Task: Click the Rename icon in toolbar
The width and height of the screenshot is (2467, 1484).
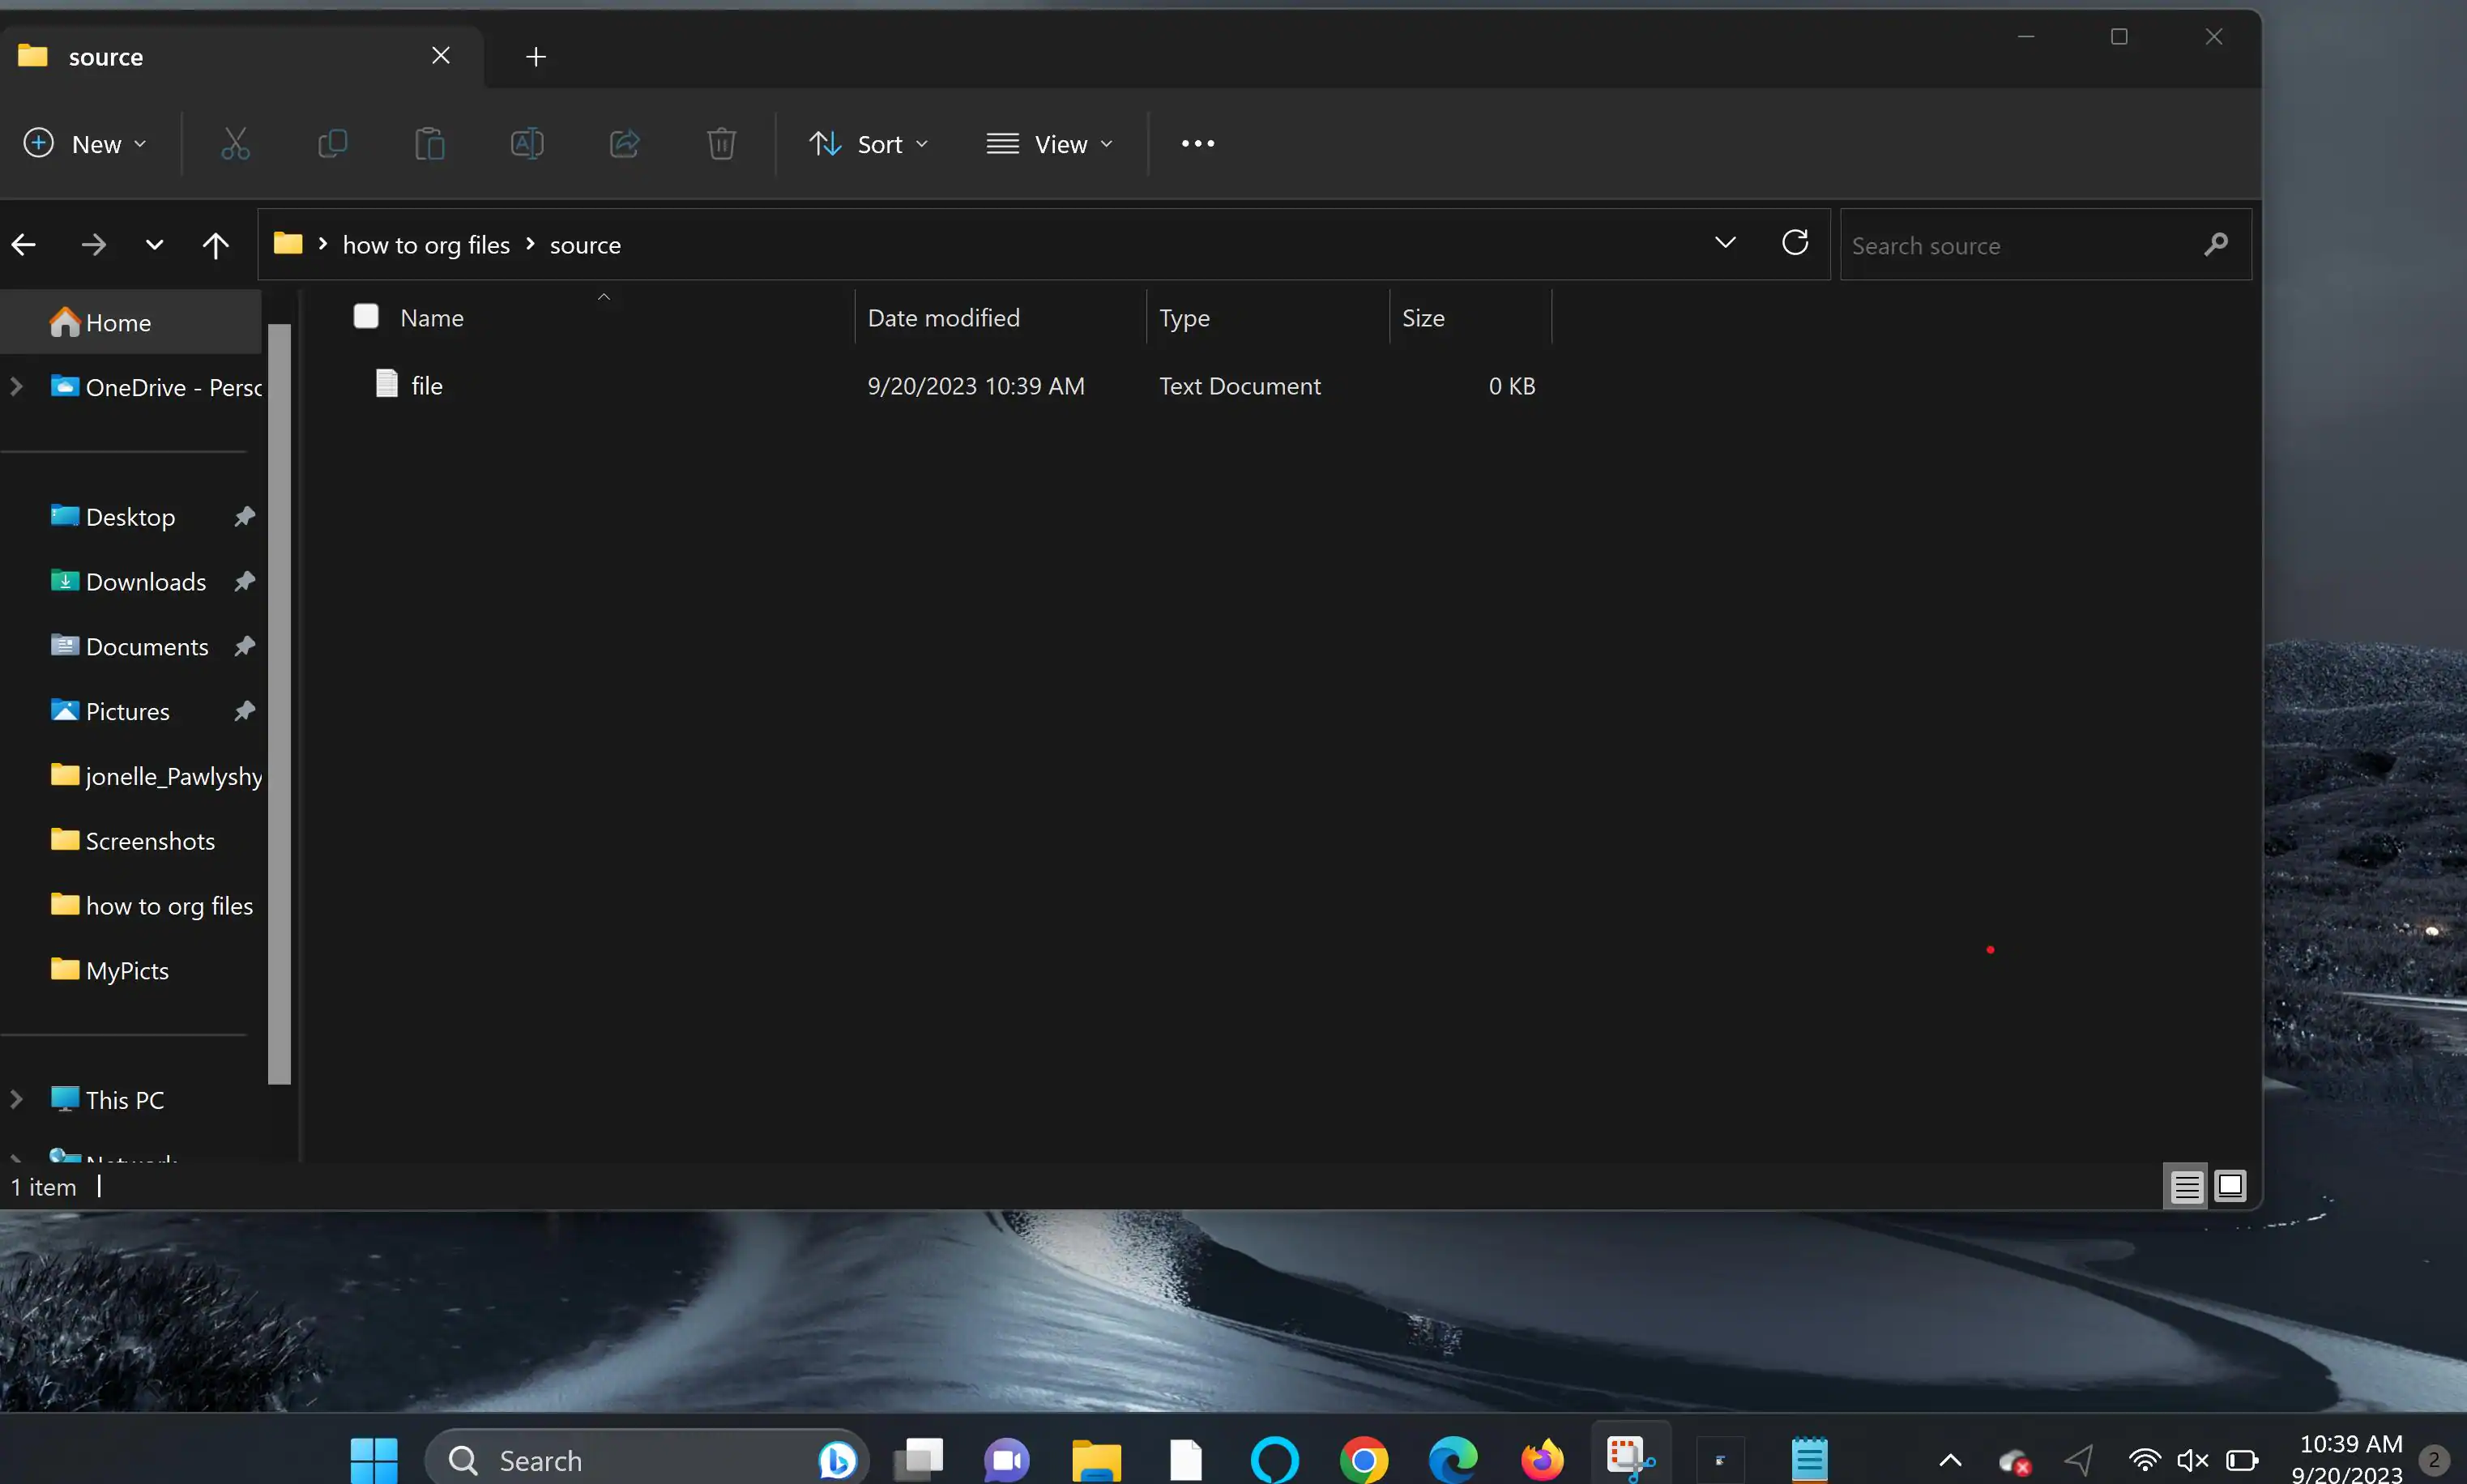Action: pyautogui.click(x=527, y=144)
